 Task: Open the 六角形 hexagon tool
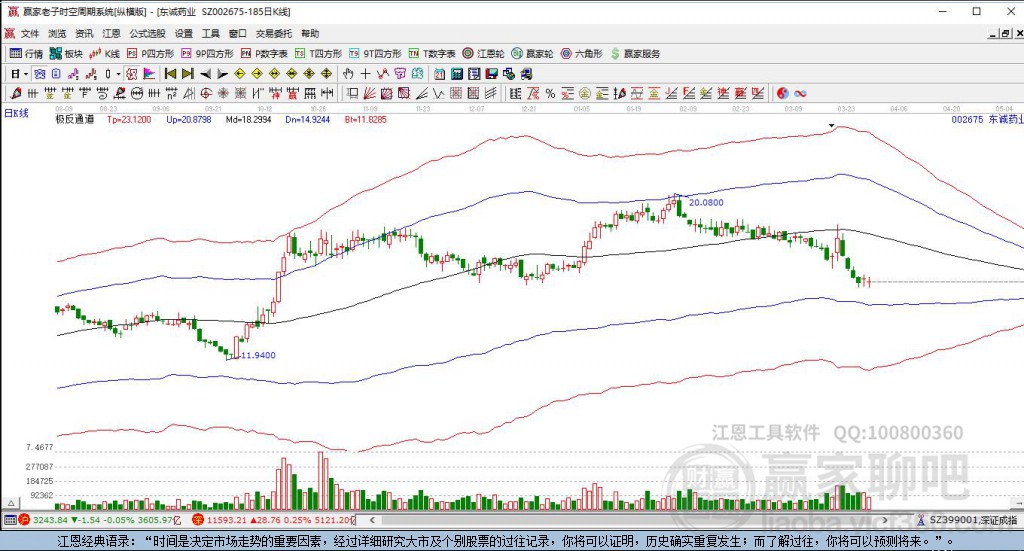click(x=581, y=54)
